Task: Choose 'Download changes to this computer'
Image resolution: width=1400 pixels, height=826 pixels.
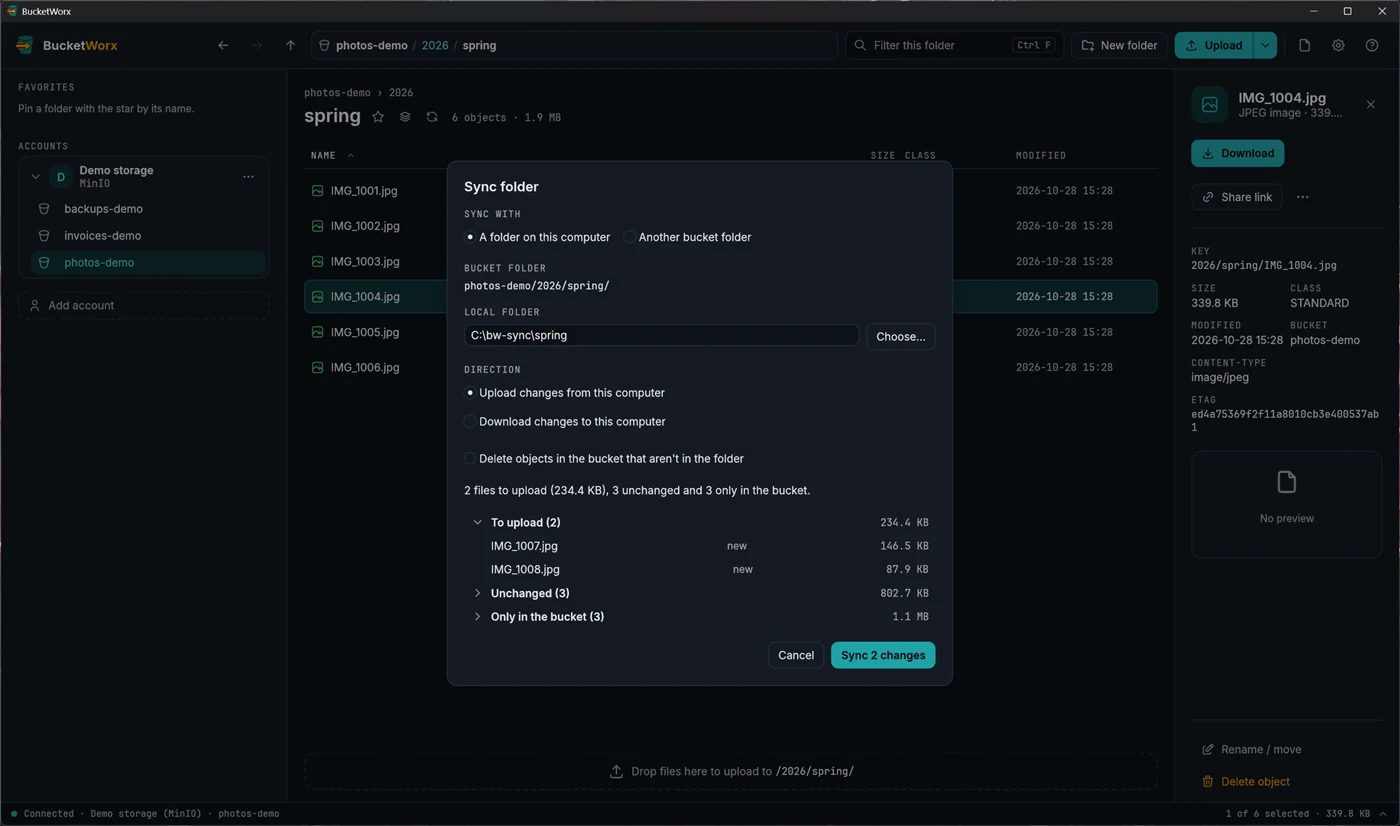Action: point(470,422)
